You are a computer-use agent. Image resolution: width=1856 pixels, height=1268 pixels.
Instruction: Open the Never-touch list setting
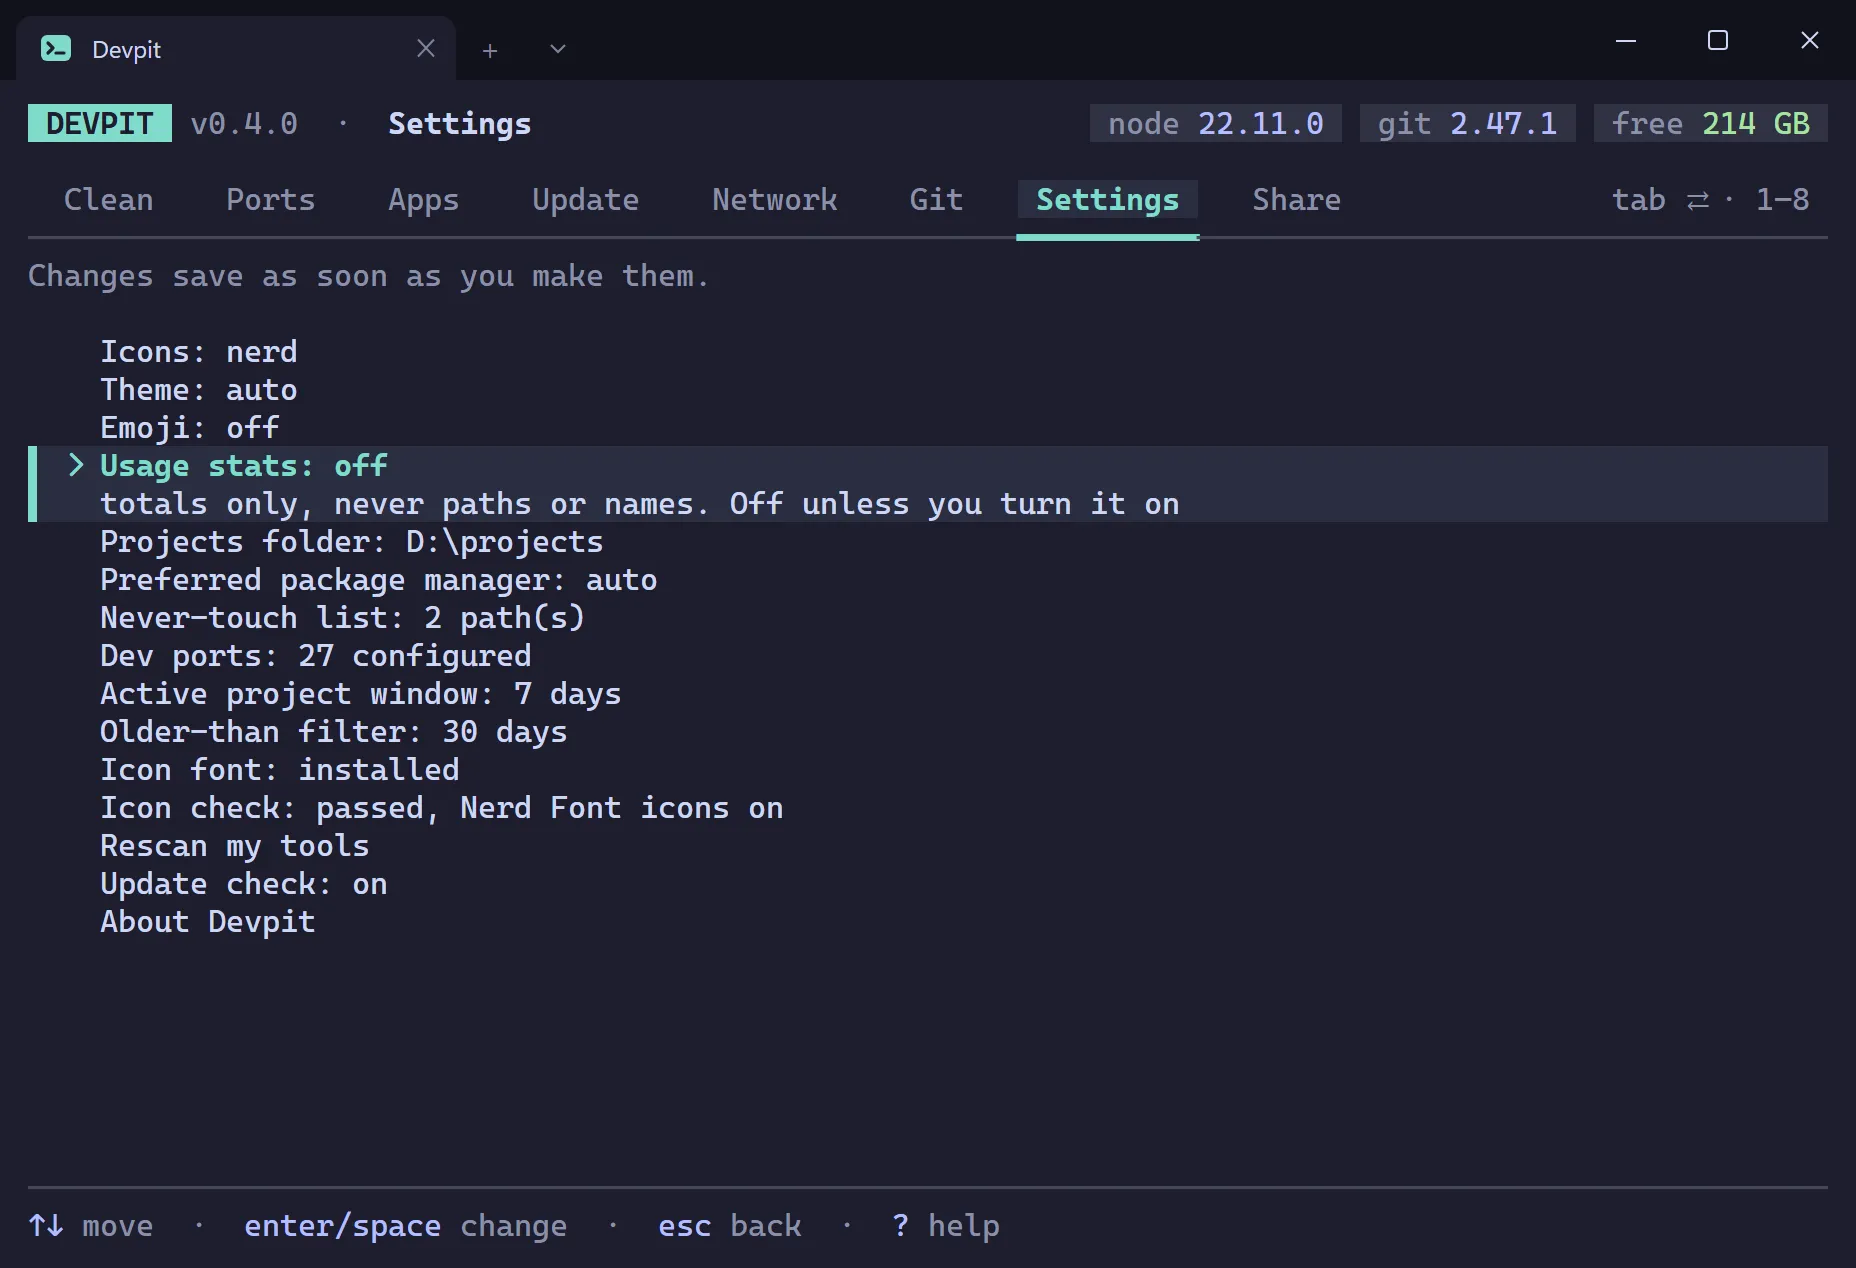pyautogui.click(x=343, y=618)
